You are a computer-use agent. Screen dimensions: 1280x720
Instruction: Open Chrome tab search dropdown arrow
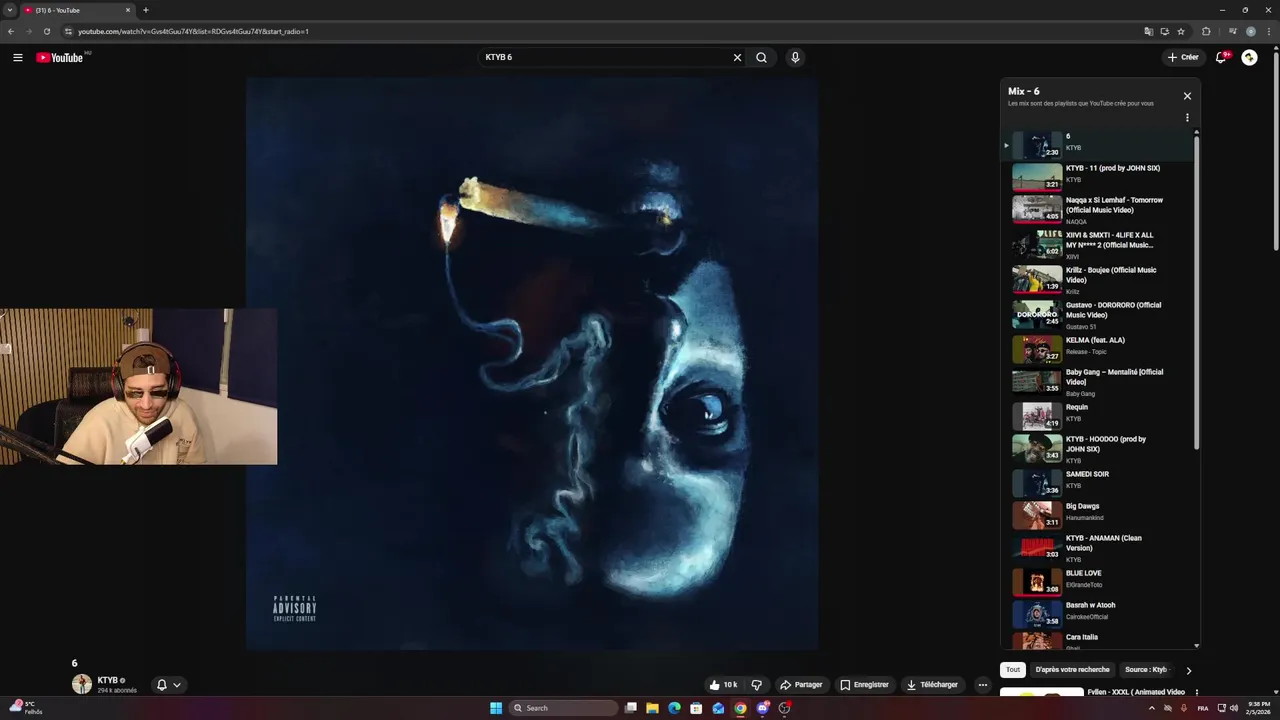click(8, 10)
